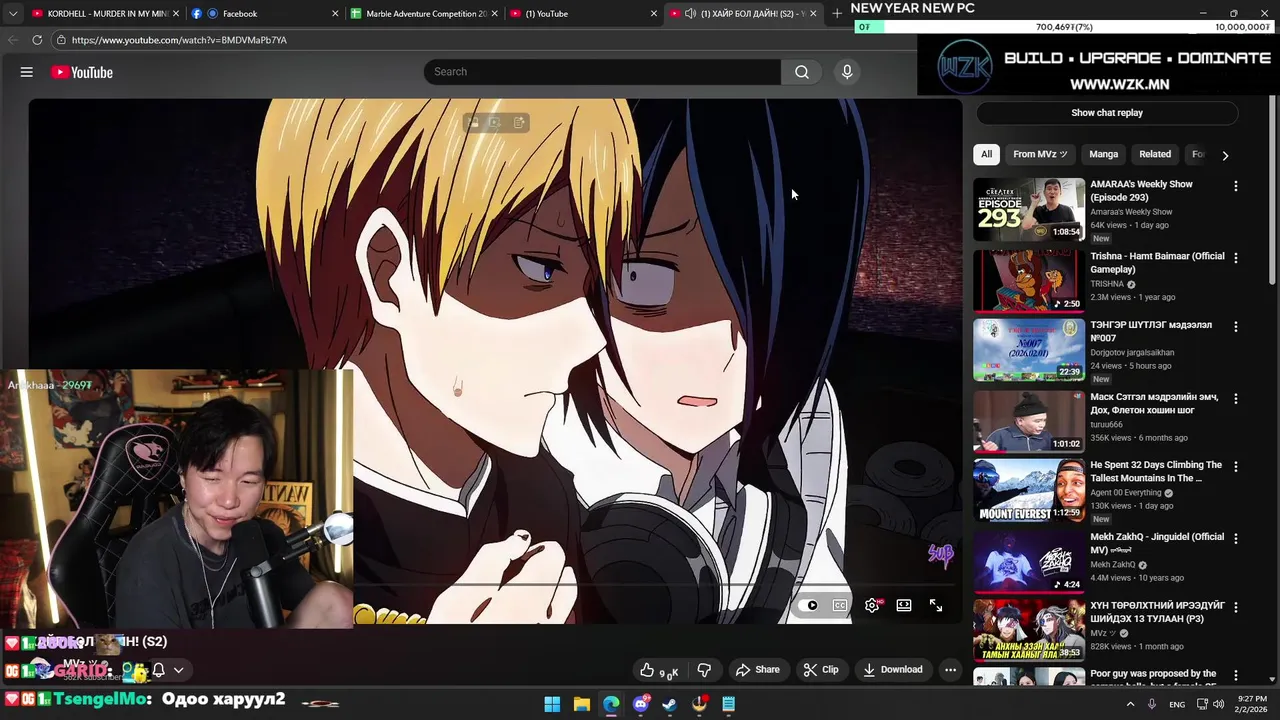Go to the YouTube home logo
The width and height of the screenshot is (1280, 720).
pos(81,72)
